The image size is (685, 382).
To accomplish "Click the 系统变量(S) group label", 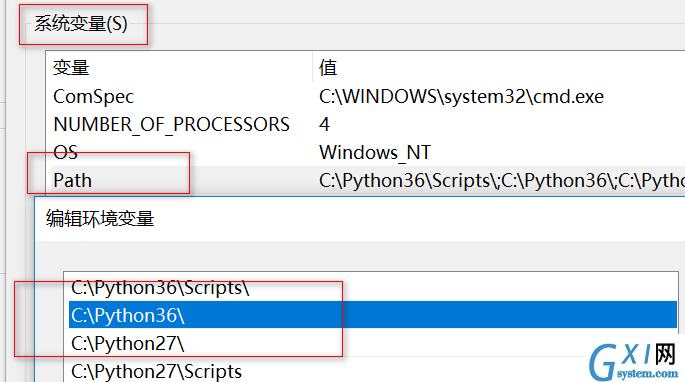I will (x=81, y=24).
